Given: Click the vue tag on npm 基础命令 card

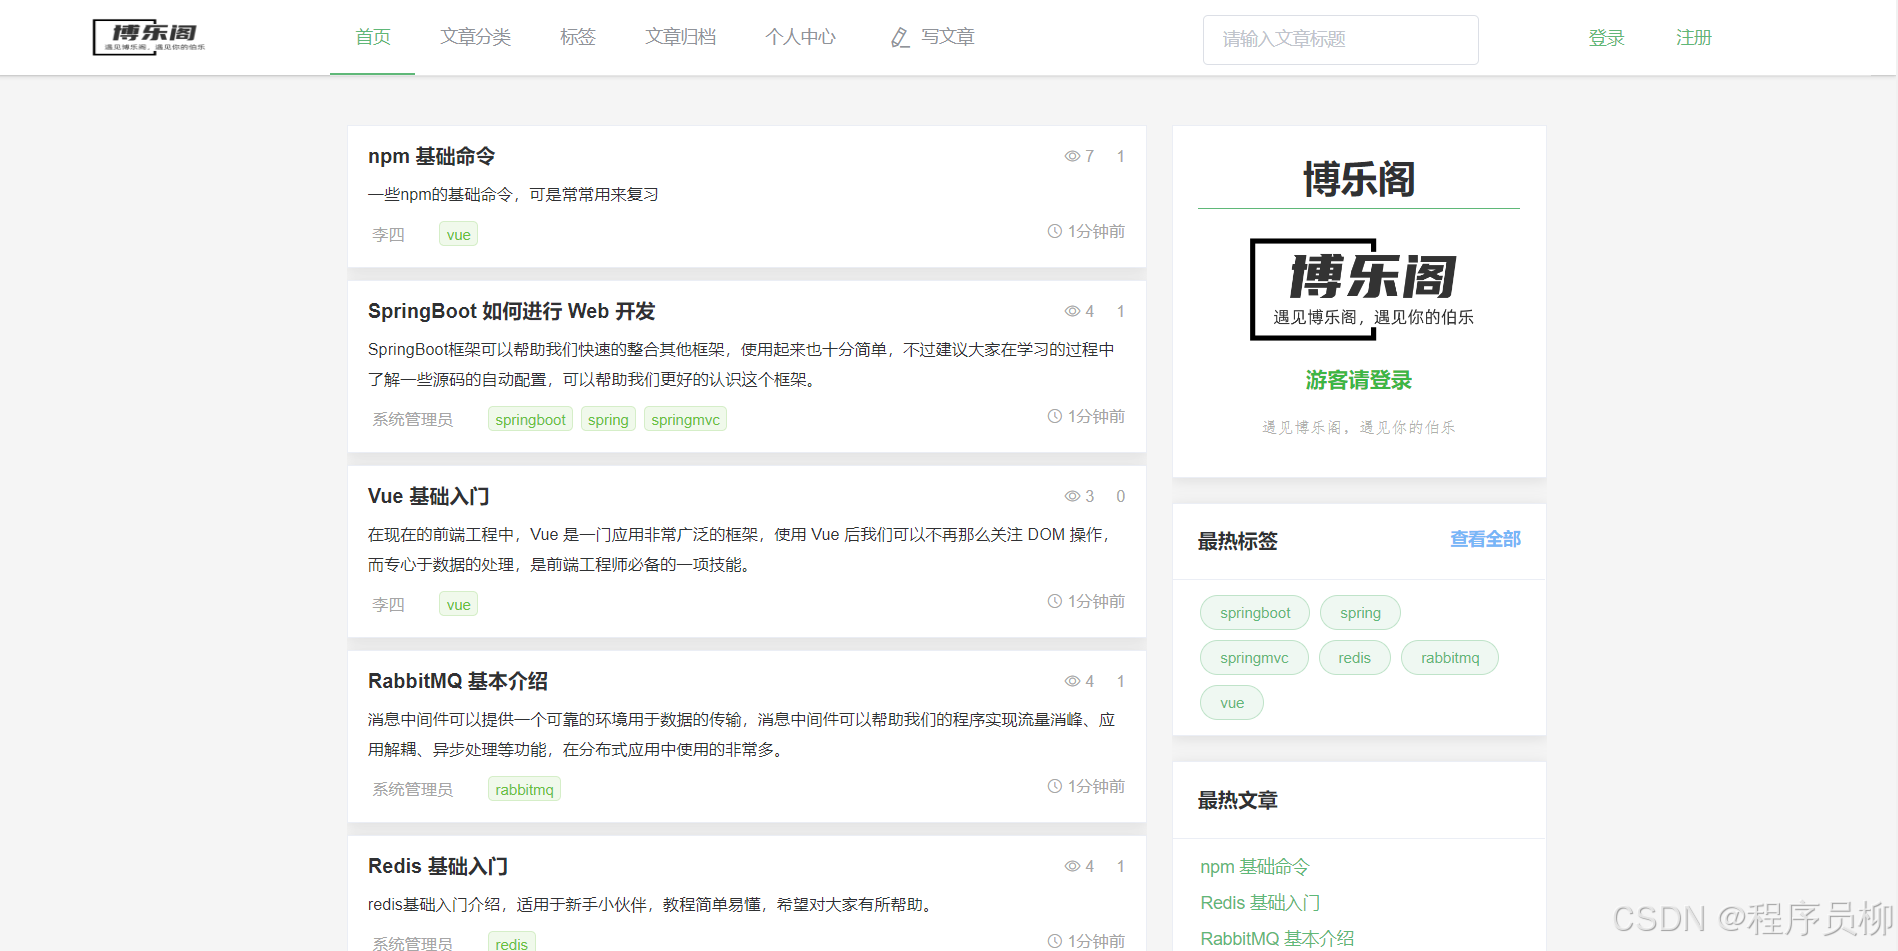Looking at the screenshot, I should pyautogui.click(x=458, y=234).
